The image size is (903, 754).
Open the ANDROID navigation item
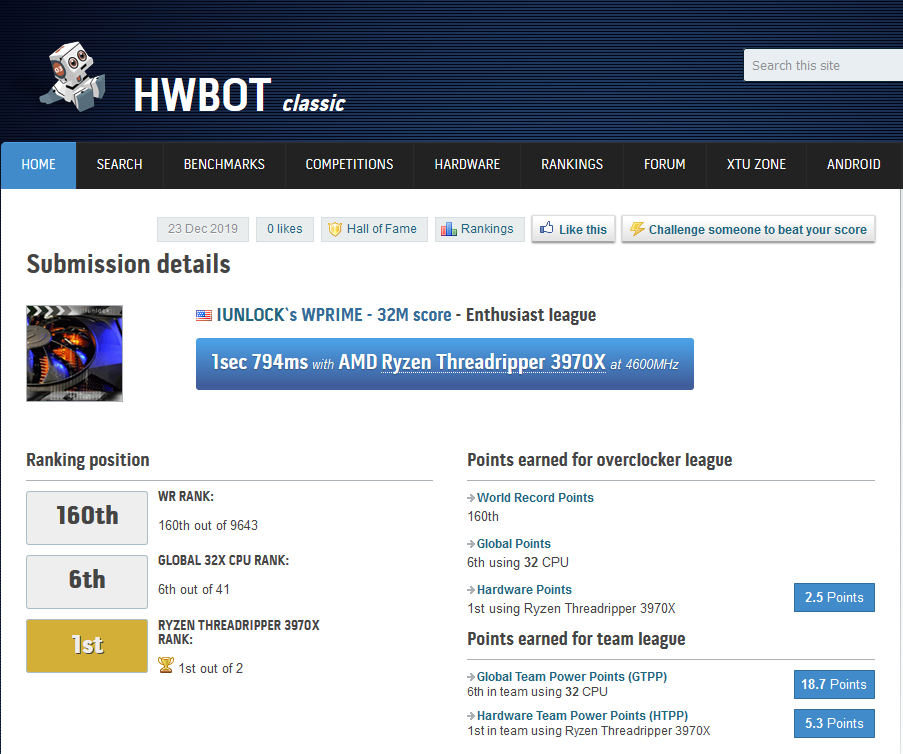point(853,165)
